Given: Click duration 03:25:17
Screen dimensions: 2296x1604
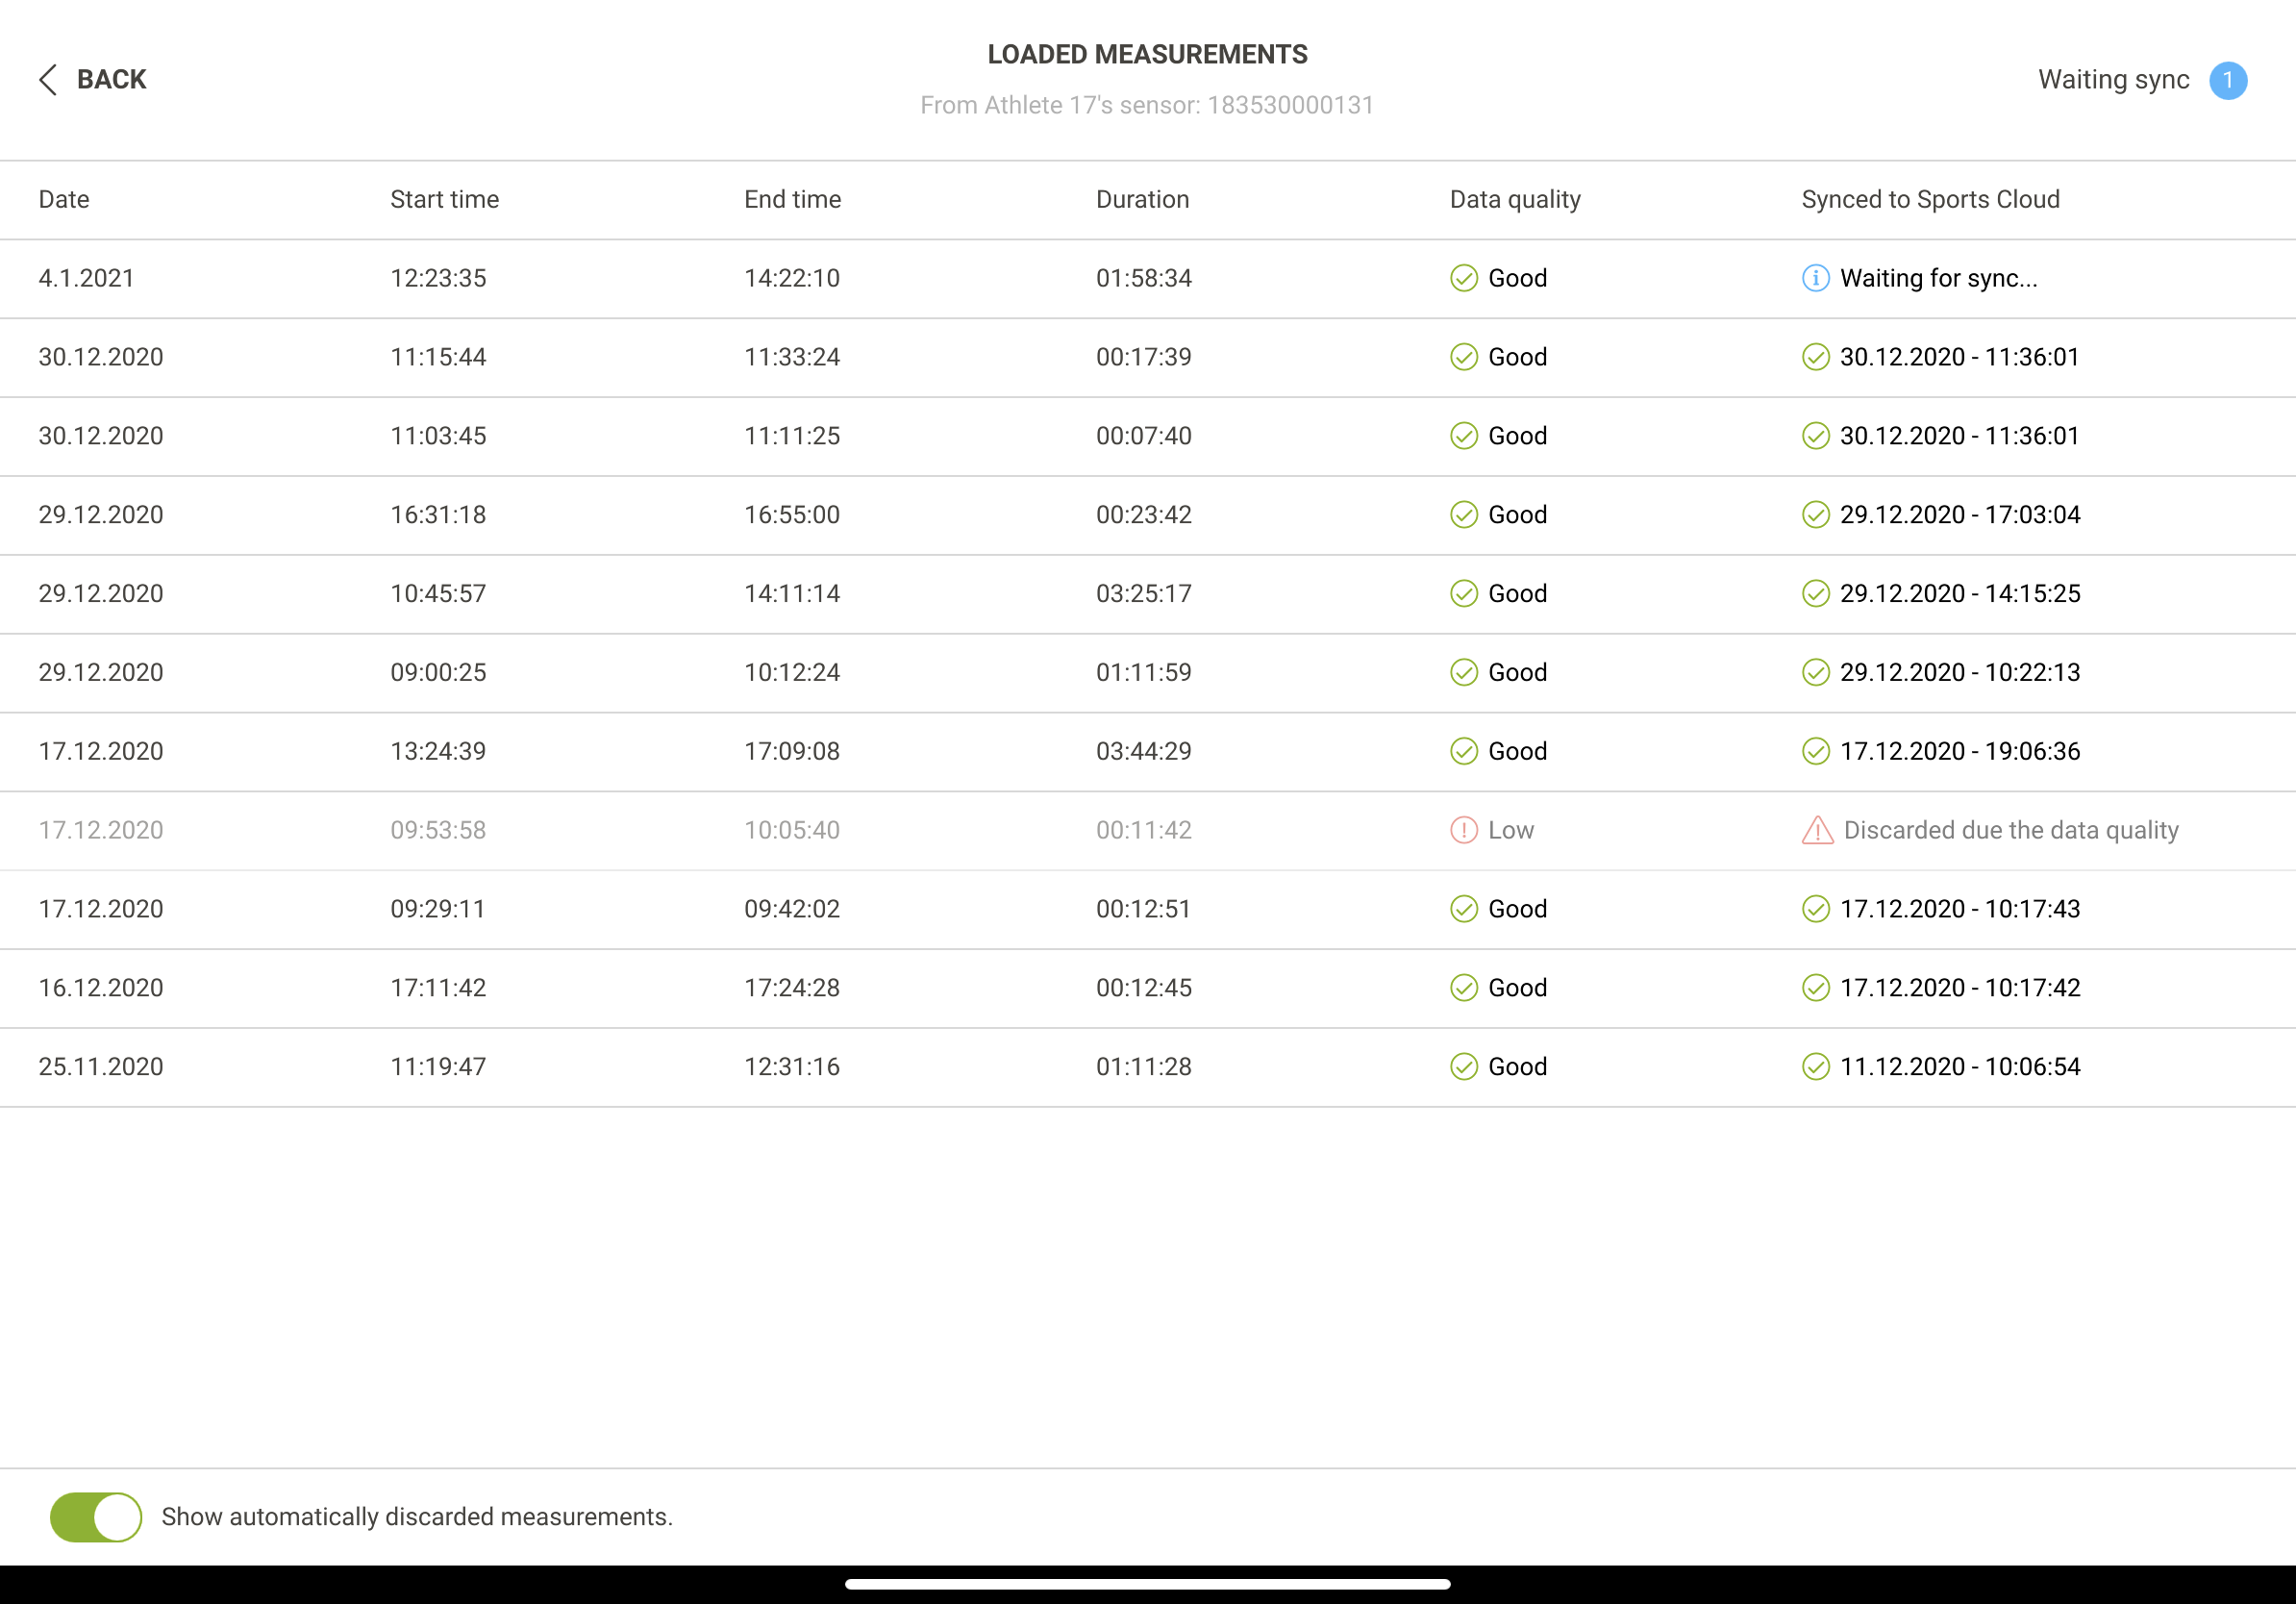Looking at the screenshot, I should click(x=1143, y=594).
